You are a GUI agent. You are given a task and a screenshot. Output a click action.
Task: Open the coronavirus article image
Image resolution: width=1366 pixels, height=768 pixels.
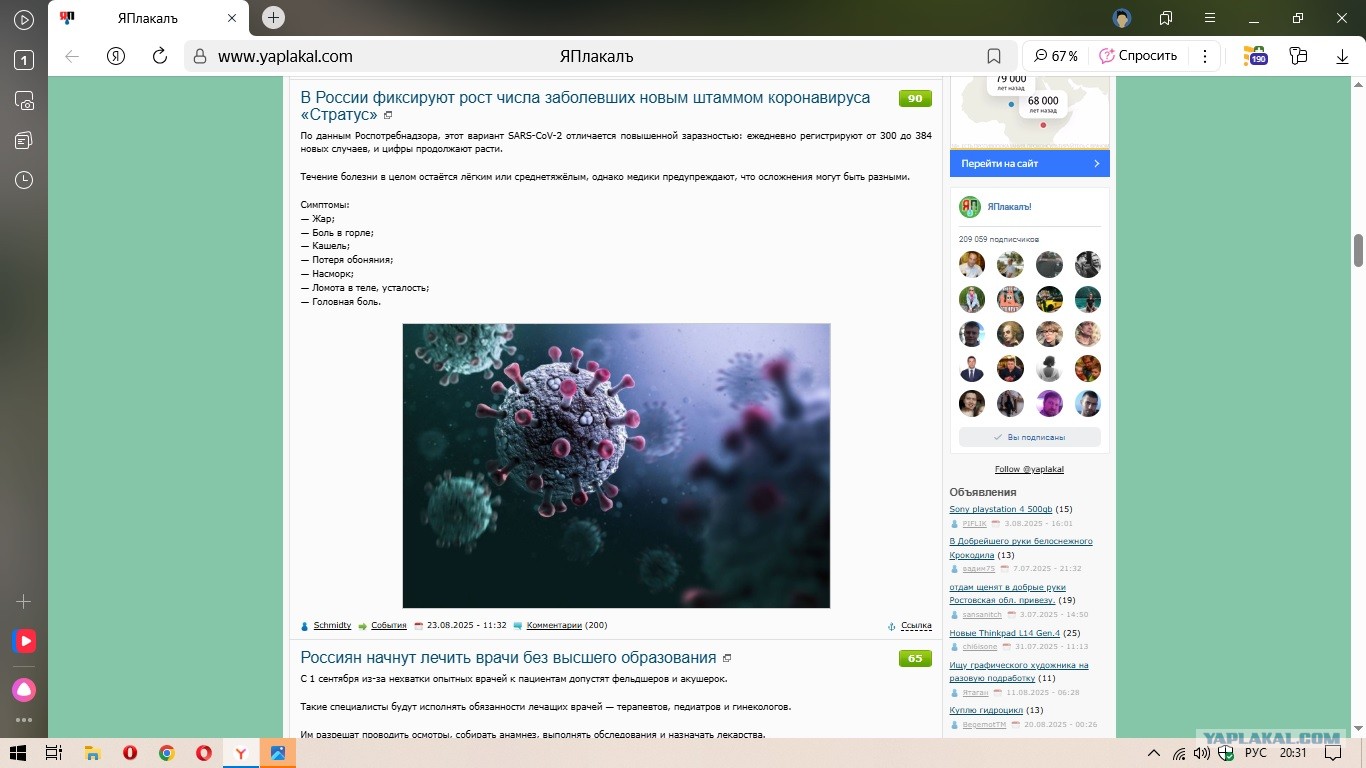click(x=616, y=465)
